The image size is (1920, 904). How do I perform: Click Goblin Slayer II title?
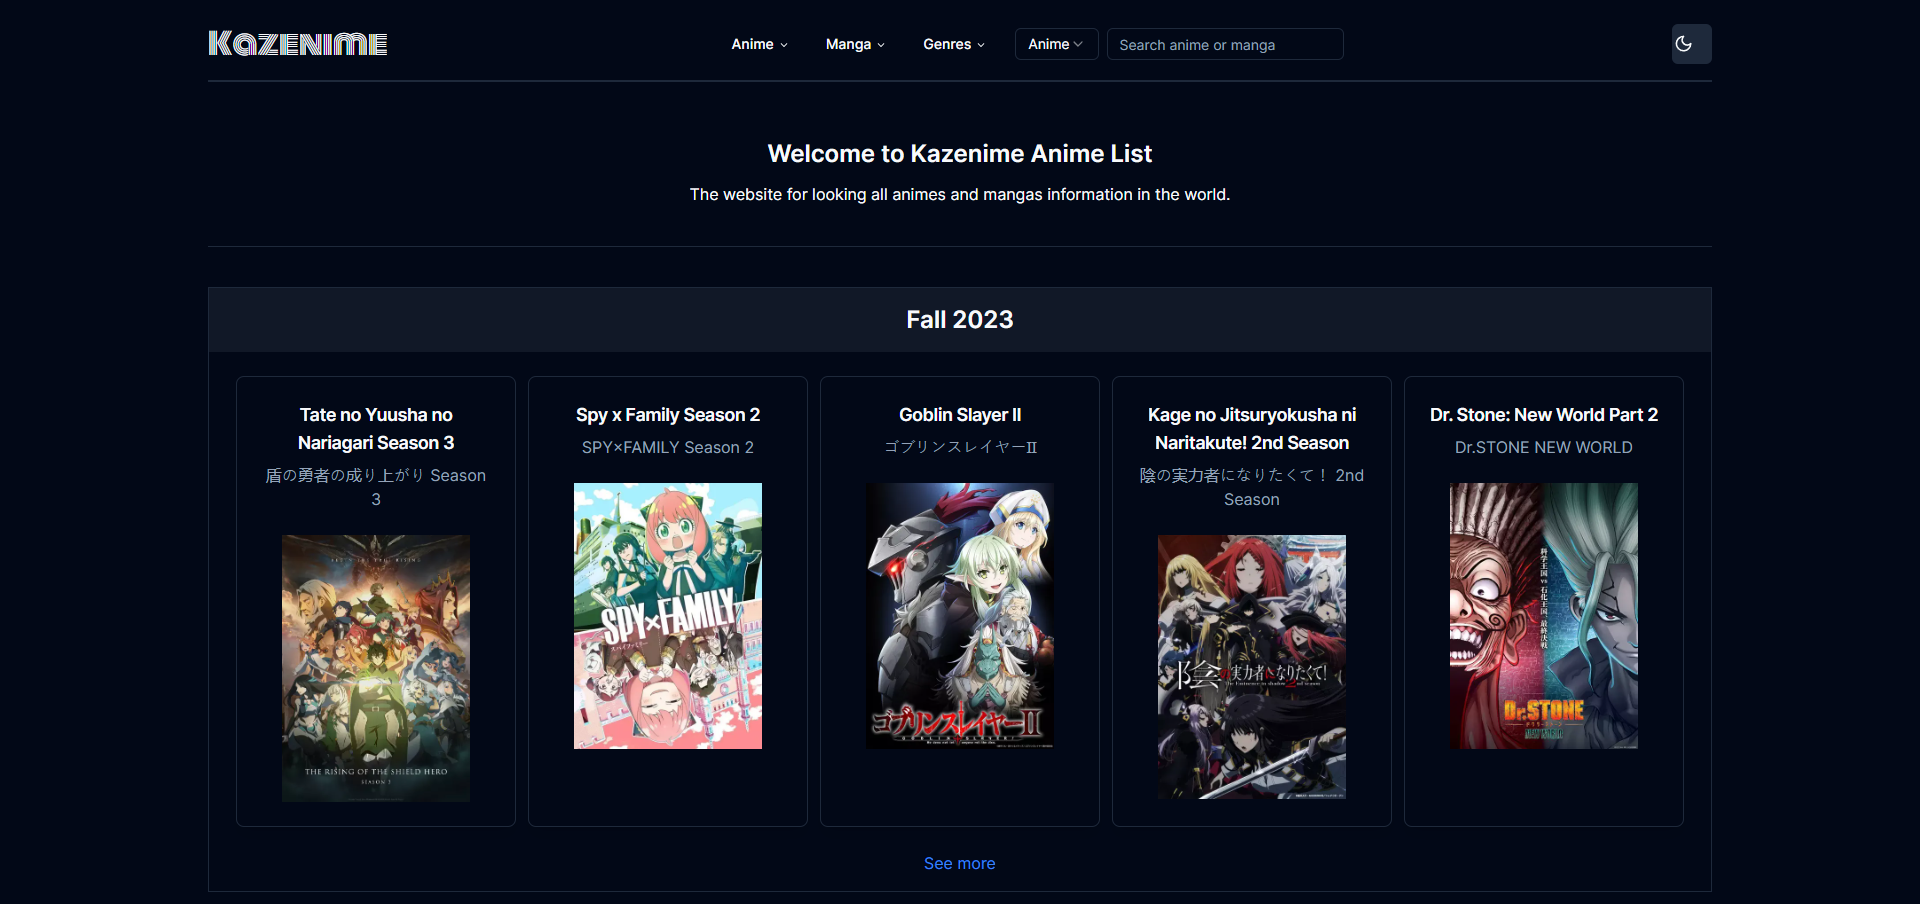[x=960, y=415]
